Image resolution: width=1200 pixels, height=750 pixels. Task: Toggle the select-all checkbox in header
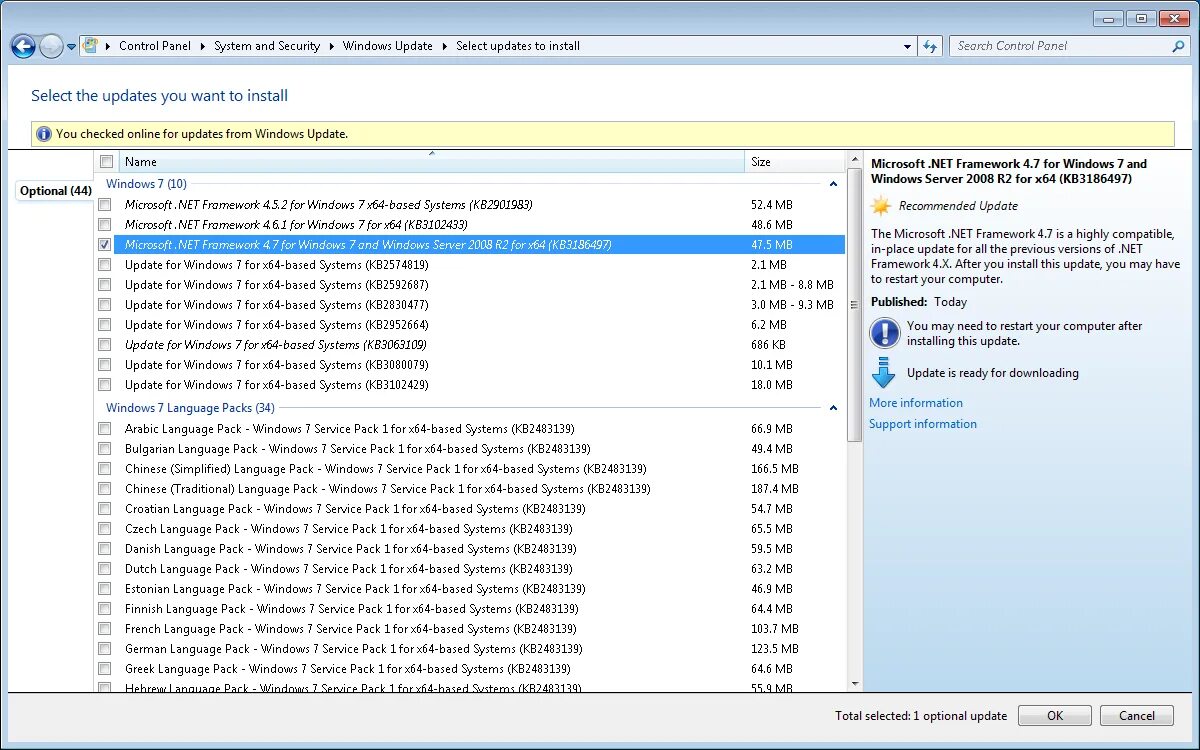pos(107,162)
